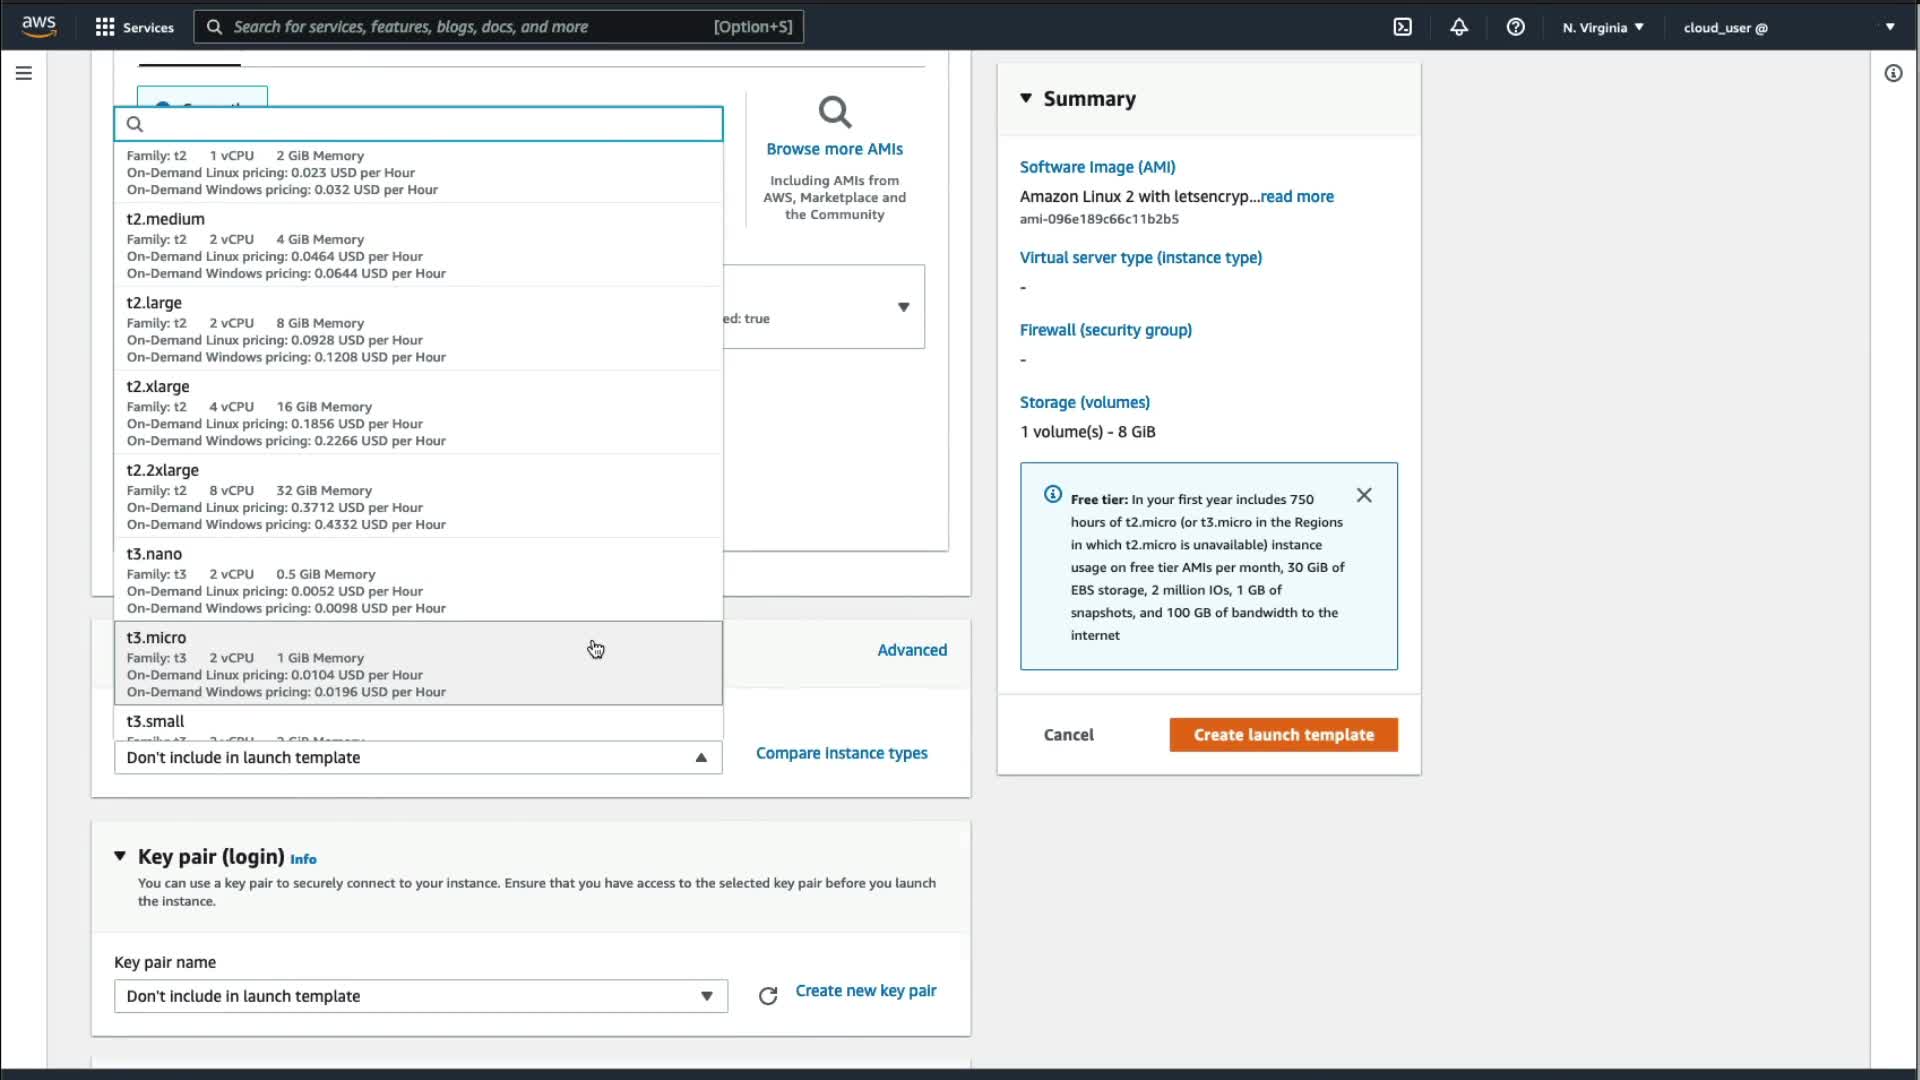Collapse the Summary panel
1920x1080 pixels.
(x=1026, y=98)
